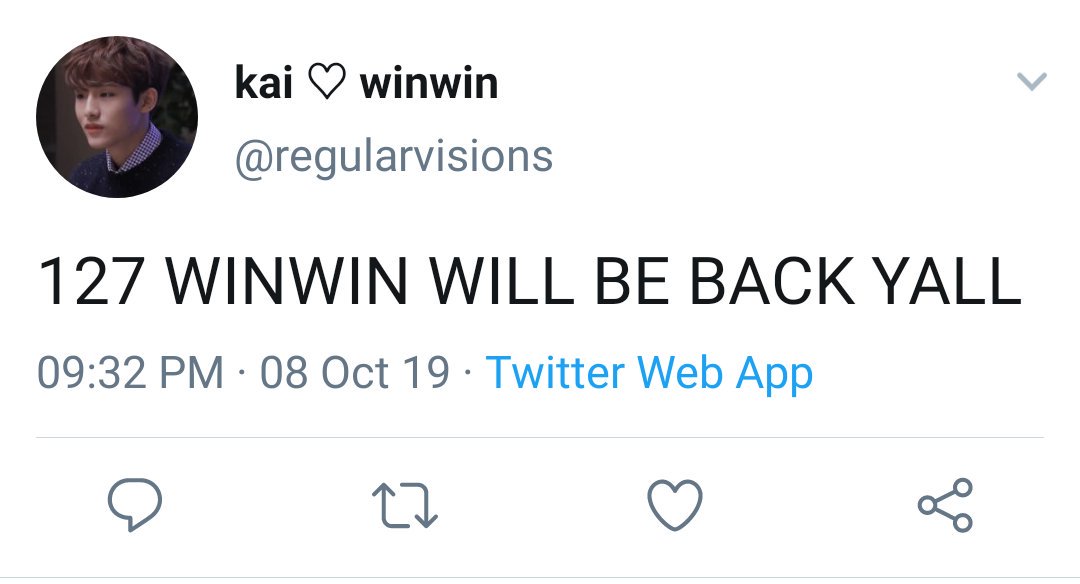Click the reply speech bubble icon
1080x584 pixels.
pos(135,504)
